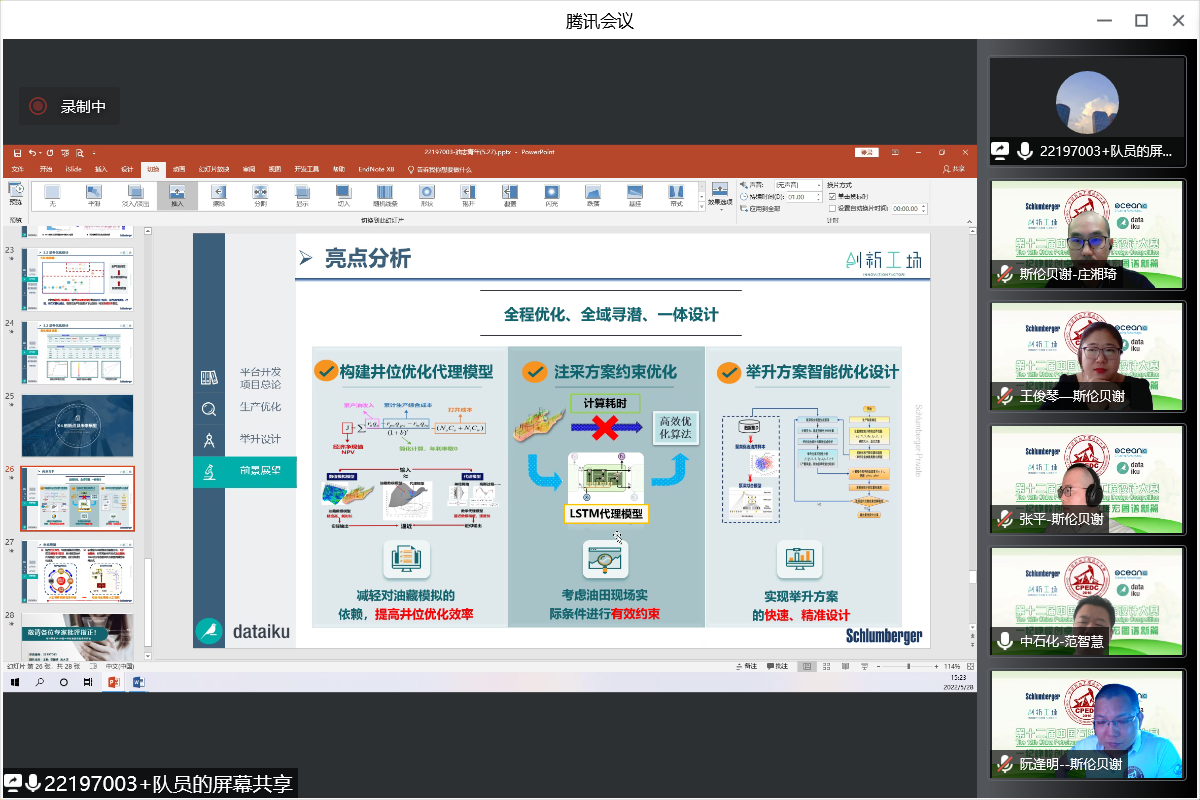1200x800 pixels.
Task: Select the 推入 (Push) transition effect
Action: click(177, 194)
